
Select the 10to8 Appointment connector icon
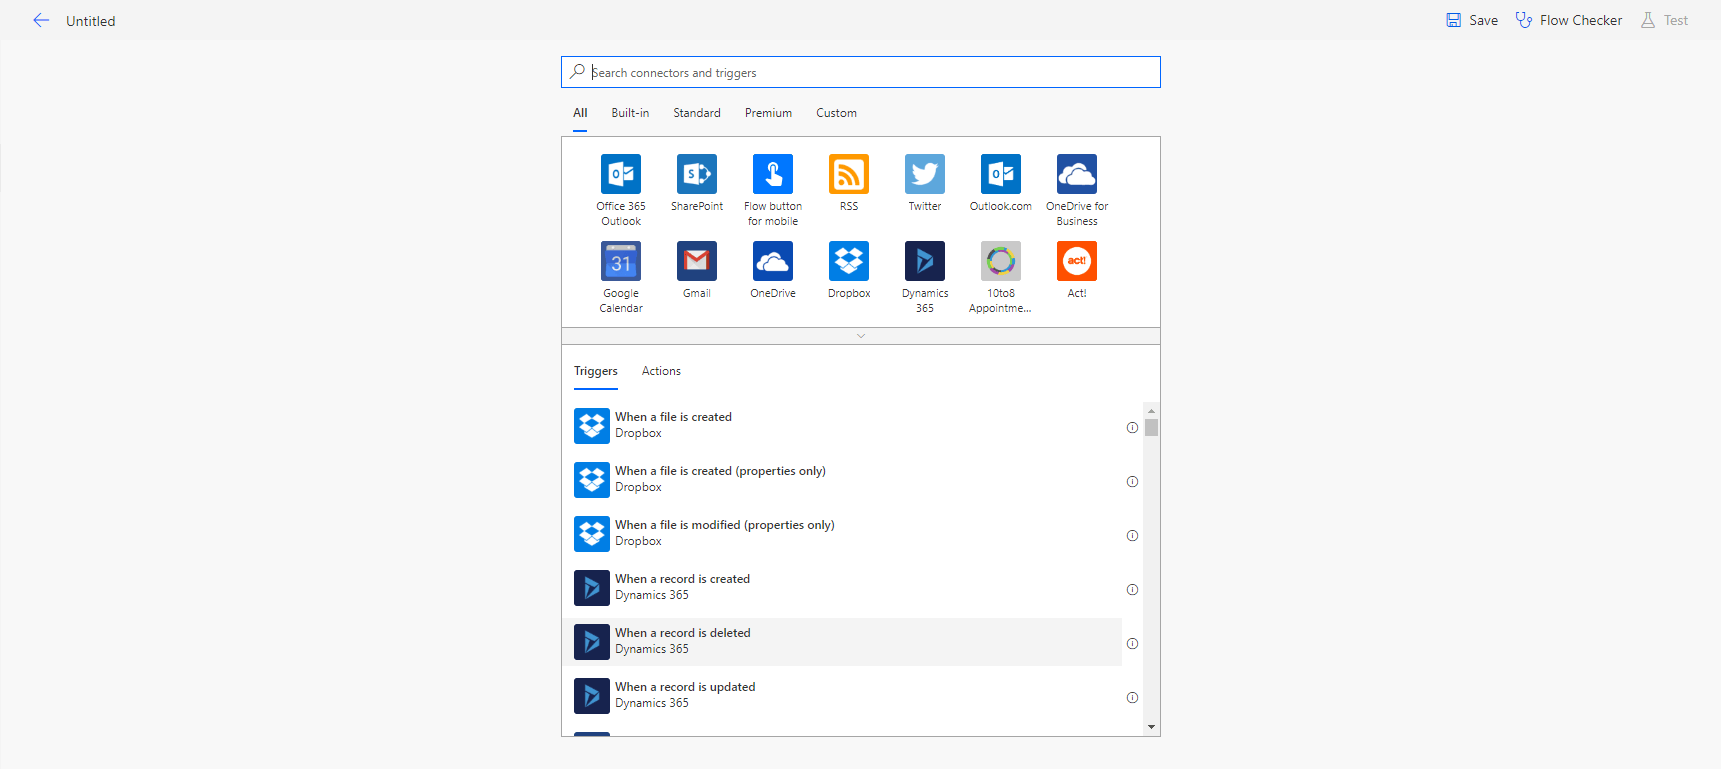tap(1001, 261)
